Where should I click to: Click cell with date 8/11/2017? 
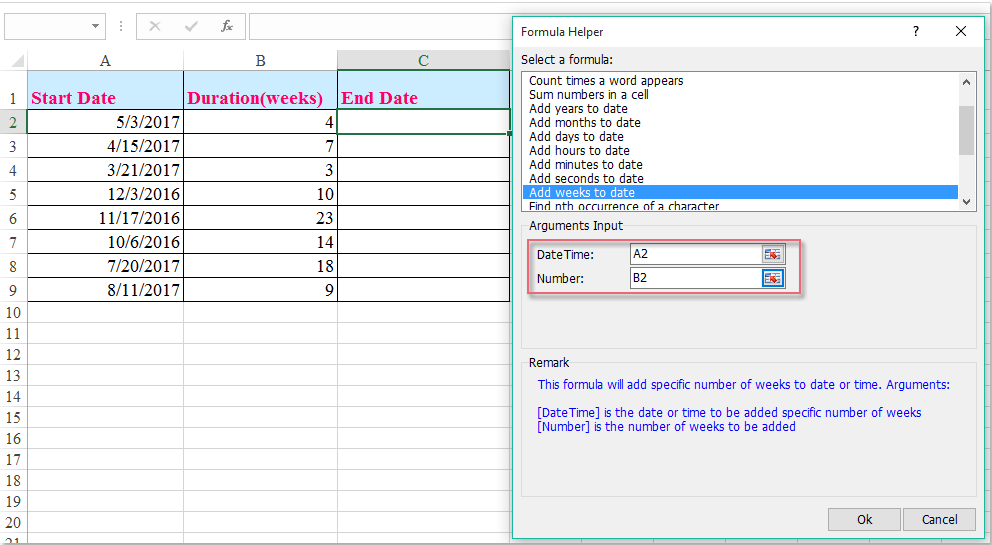(106, 290)
